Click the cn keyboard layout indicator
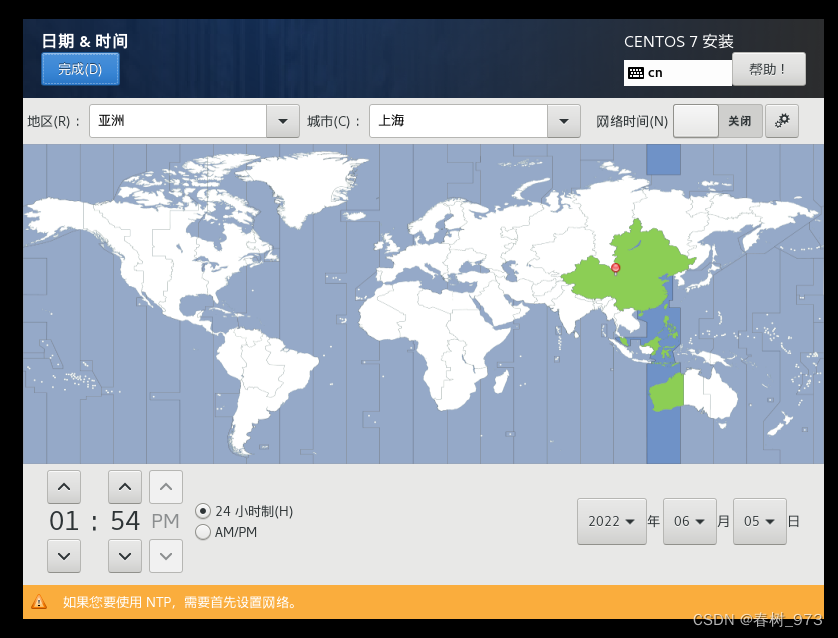The image size is (838, 638). pyautogui.click(x=677, y=73)
